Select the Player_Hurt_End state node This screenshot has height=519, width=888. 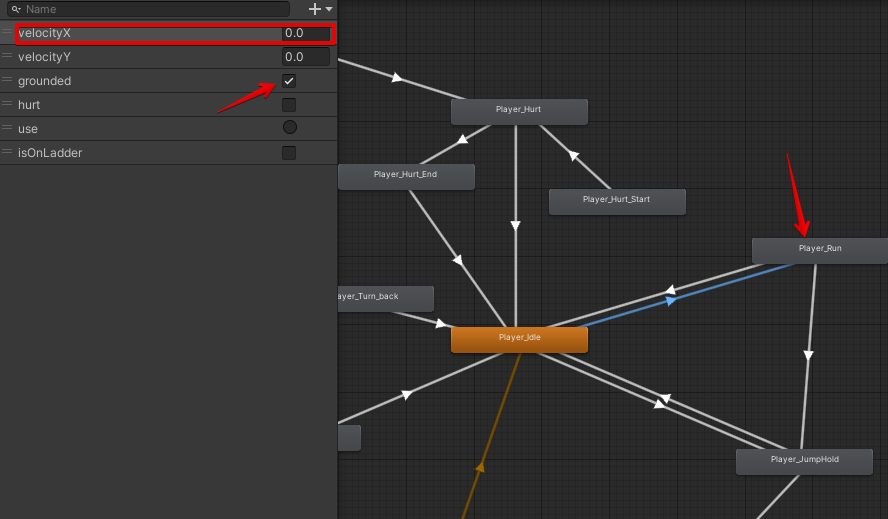tap(406, 175)
